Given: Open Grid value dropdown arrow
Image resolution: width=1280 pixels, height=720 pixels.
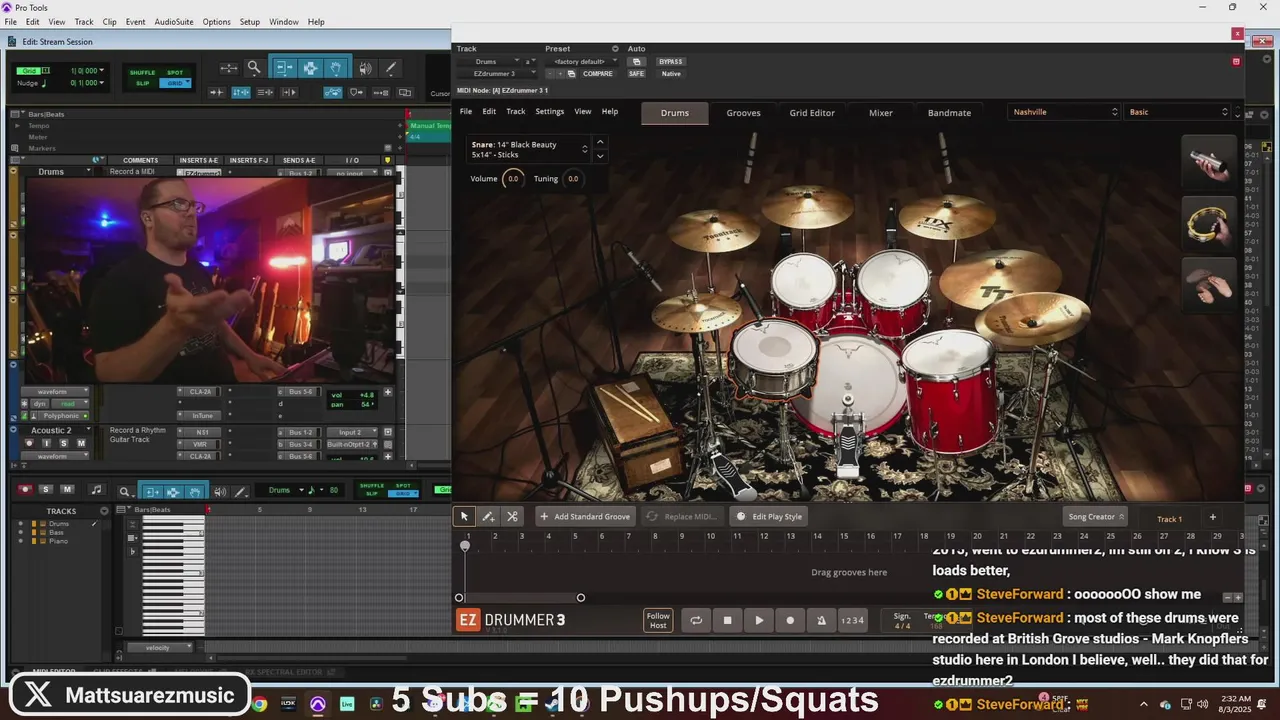Looking at the screenshot, I should (100, 71).
